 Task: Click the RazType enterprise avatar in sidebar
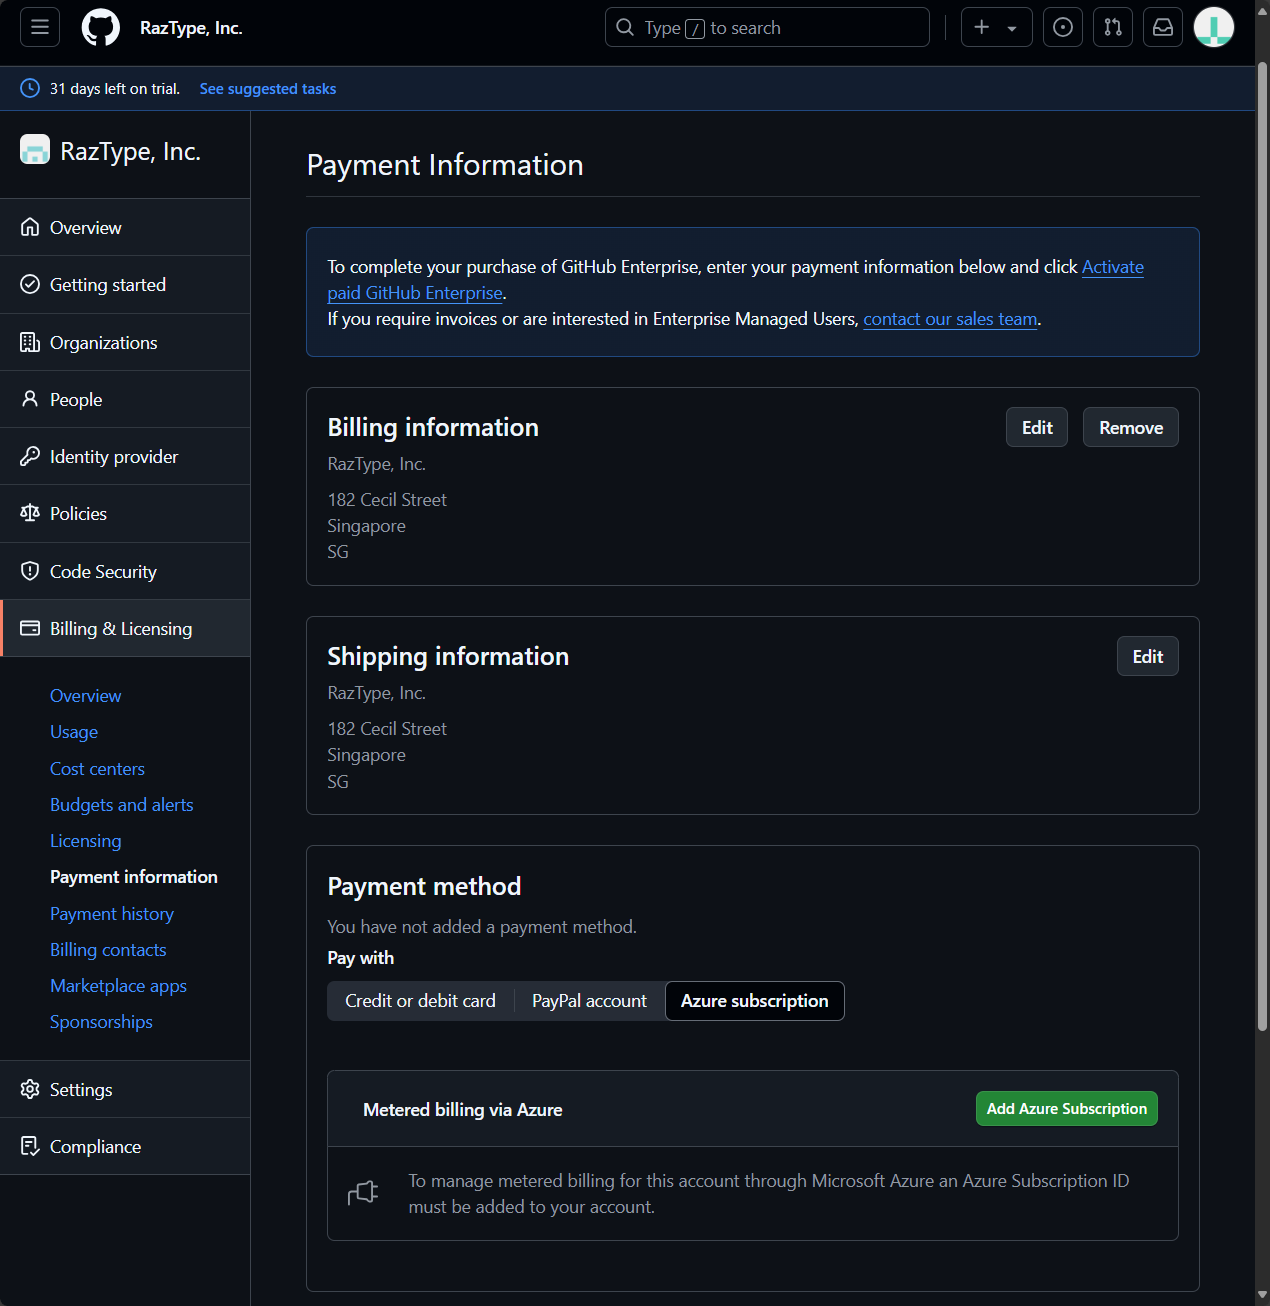tap(35, 151)
